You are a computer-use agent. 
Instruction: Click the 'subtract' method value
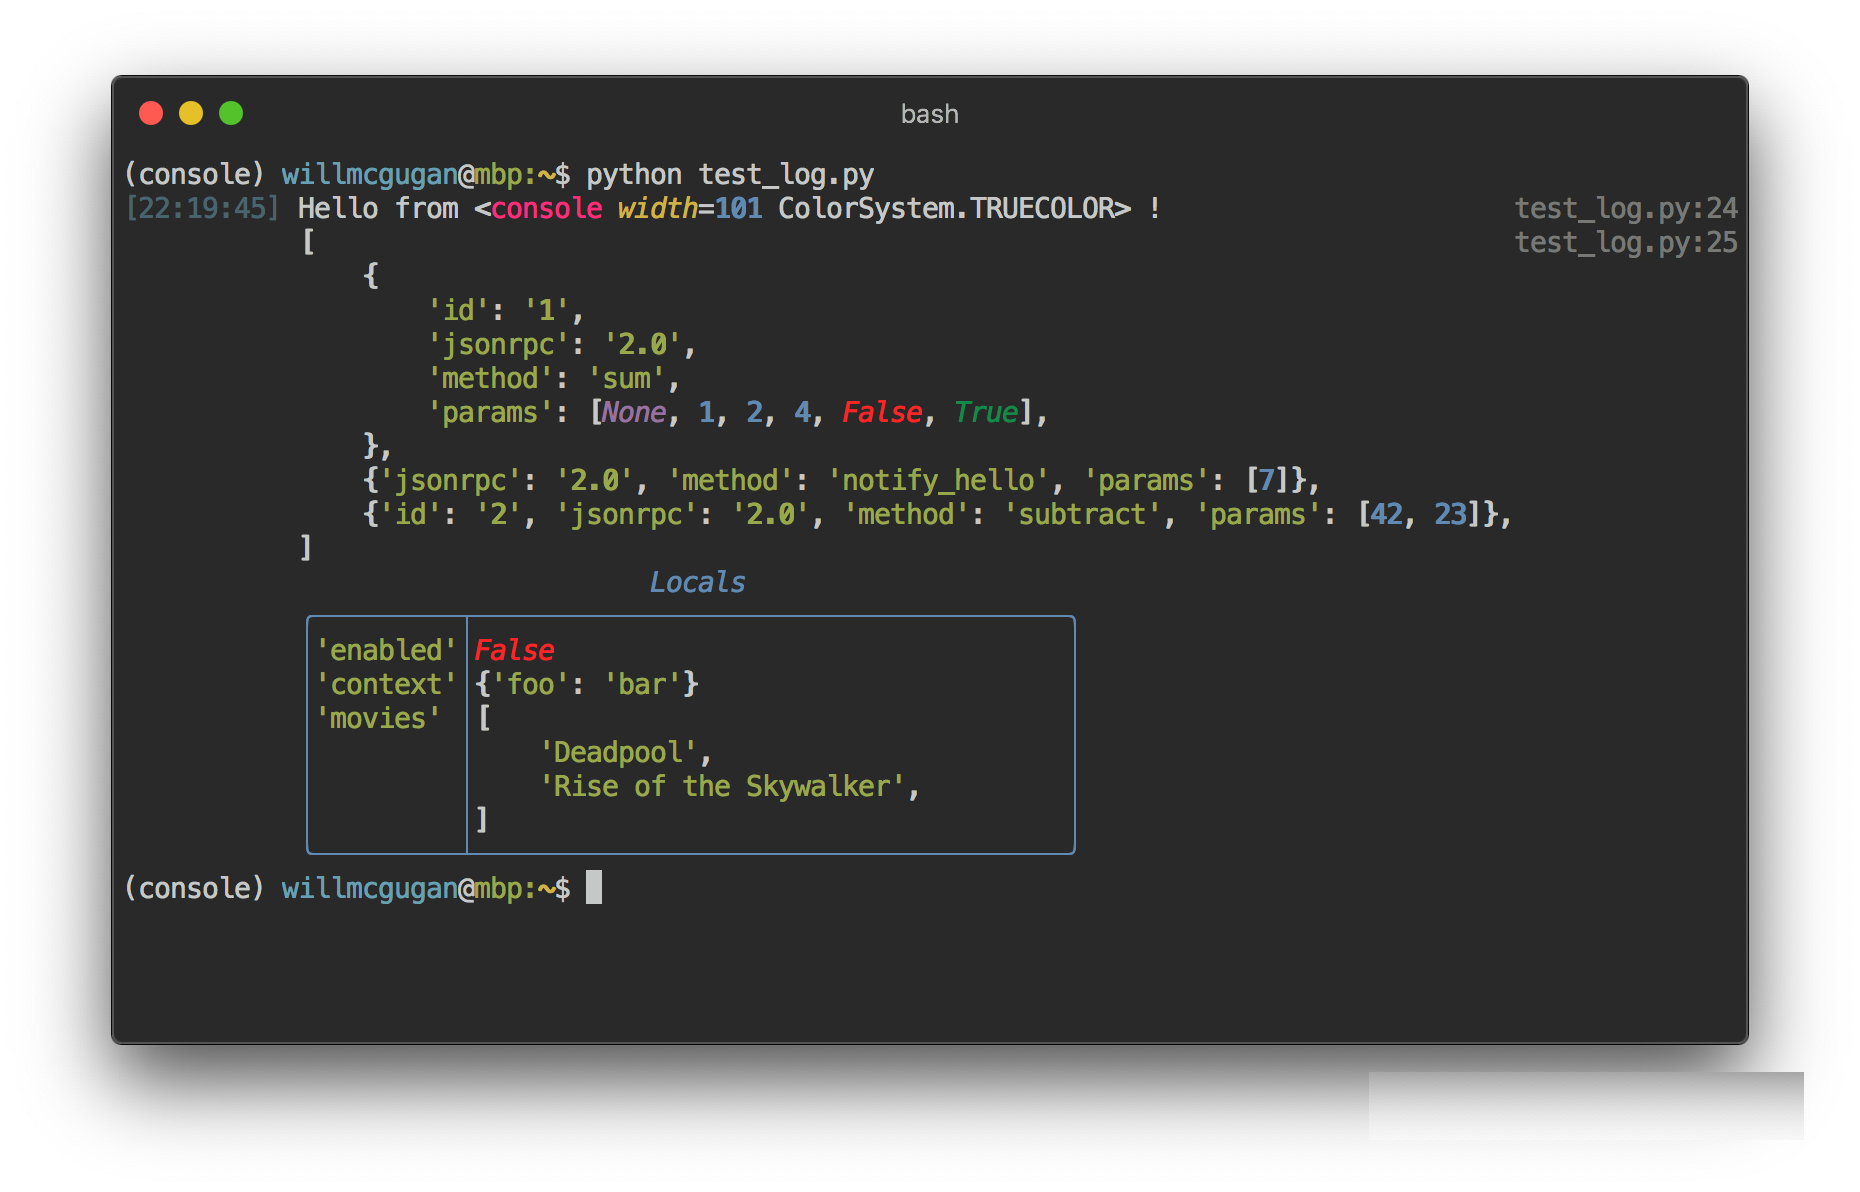(x=1081, y=514)
